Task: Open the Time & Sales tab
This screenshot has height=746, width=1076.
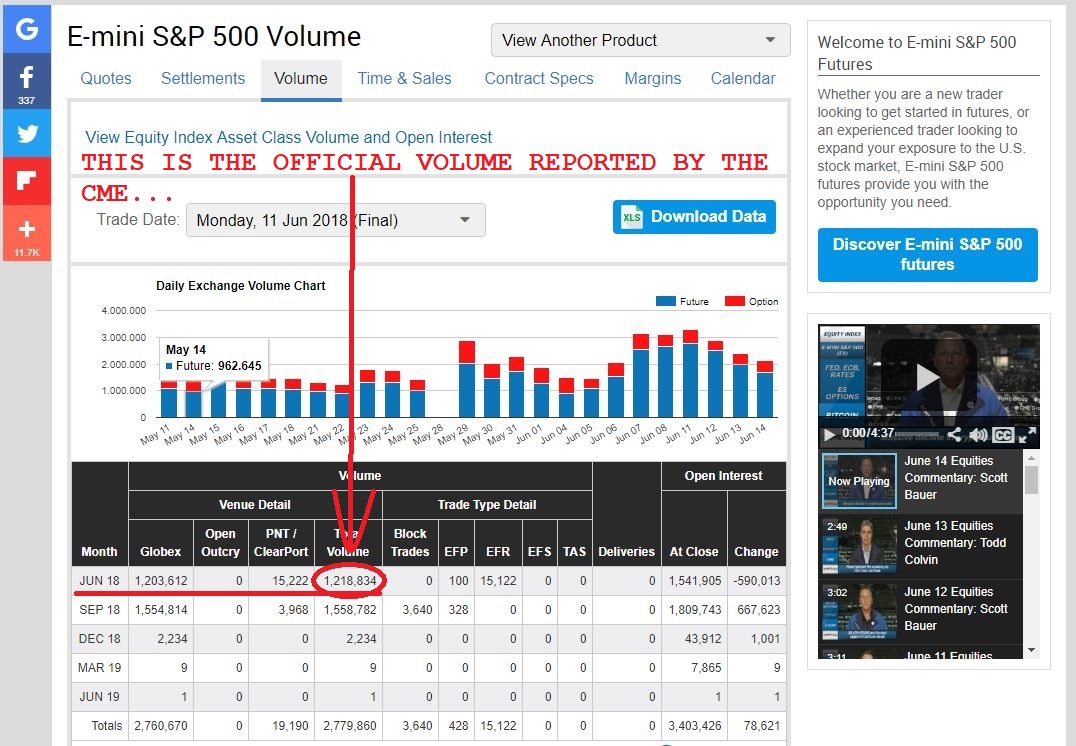Action: coord(404,78)
